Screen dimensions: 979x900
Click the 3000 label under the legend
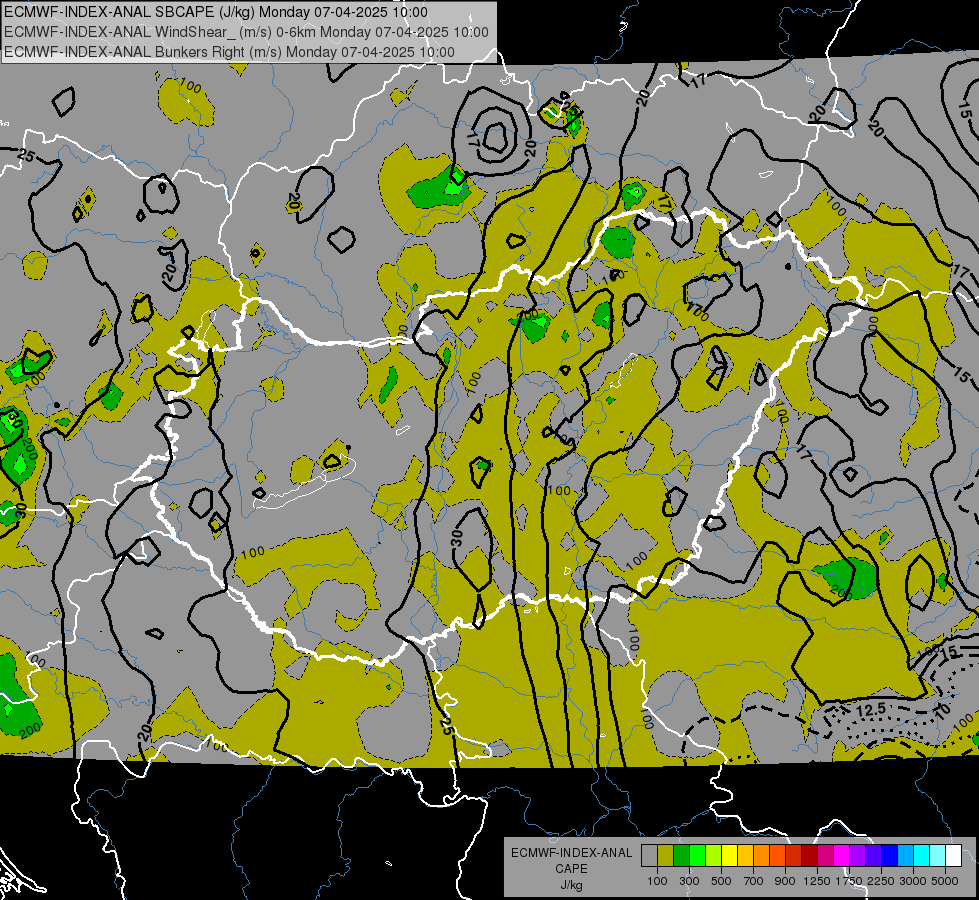913,881
